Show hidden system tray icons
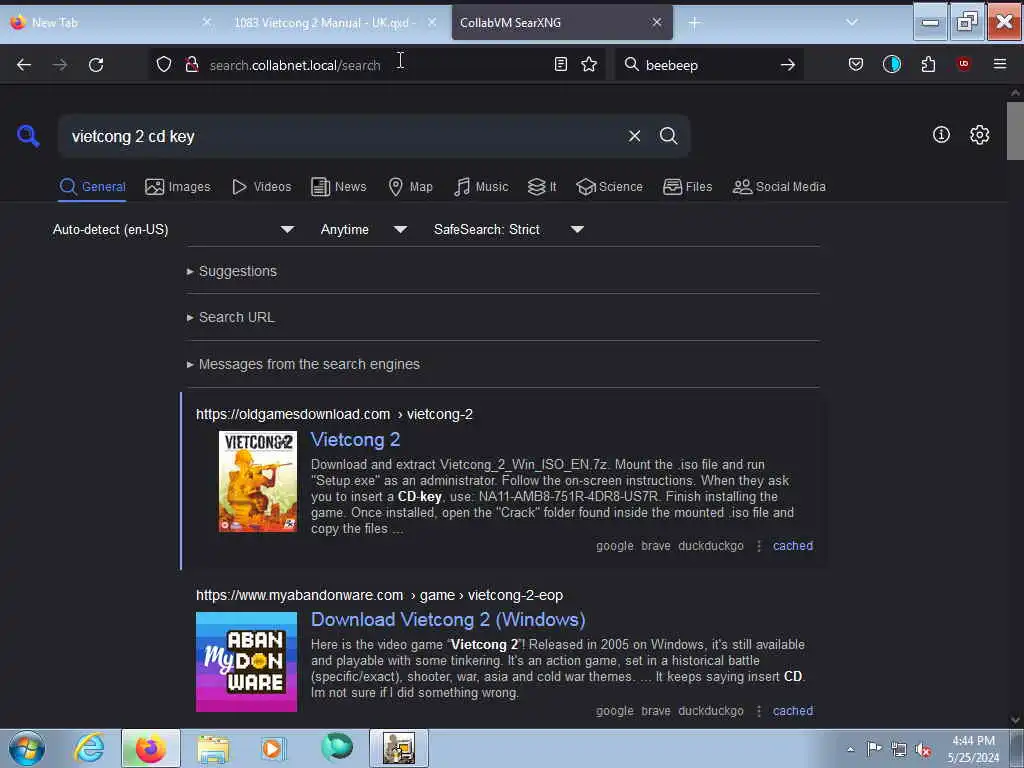 coord(850,750)
